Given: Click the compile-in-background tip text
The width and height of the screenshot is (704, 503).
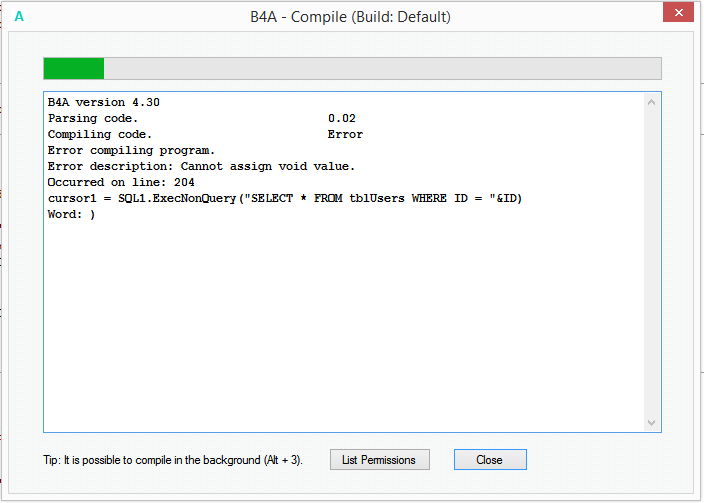Looking at the screenshot, I should (x=173, y=460).
